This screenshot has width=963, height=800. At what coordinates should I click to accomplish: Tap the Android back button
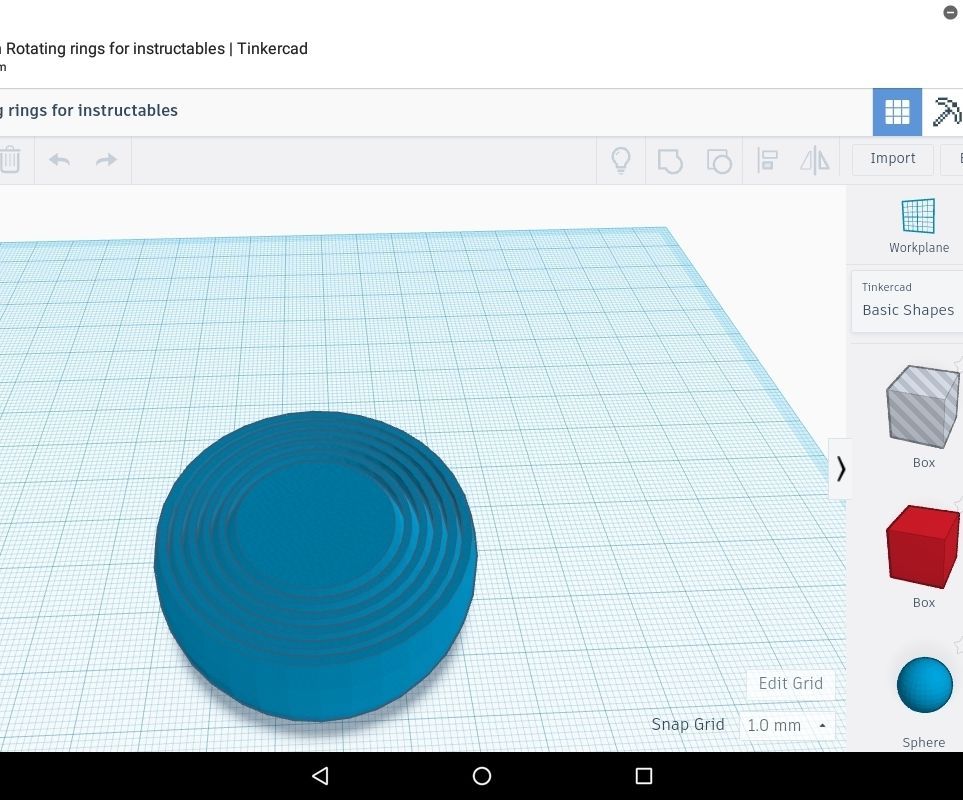pyautogui.click(x=321, y=776)
